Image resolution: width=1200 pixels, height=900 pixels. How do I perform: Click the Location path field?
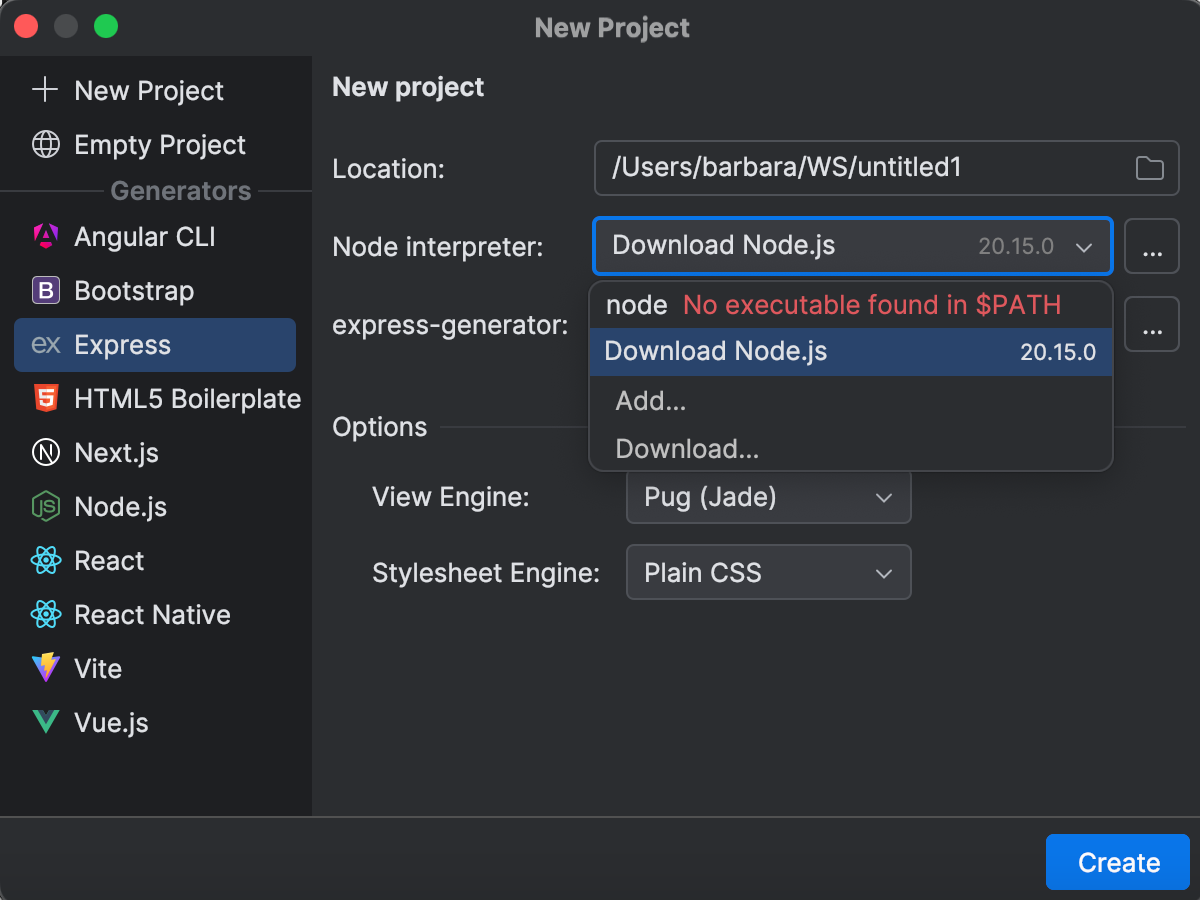click(x=860, y=168)
